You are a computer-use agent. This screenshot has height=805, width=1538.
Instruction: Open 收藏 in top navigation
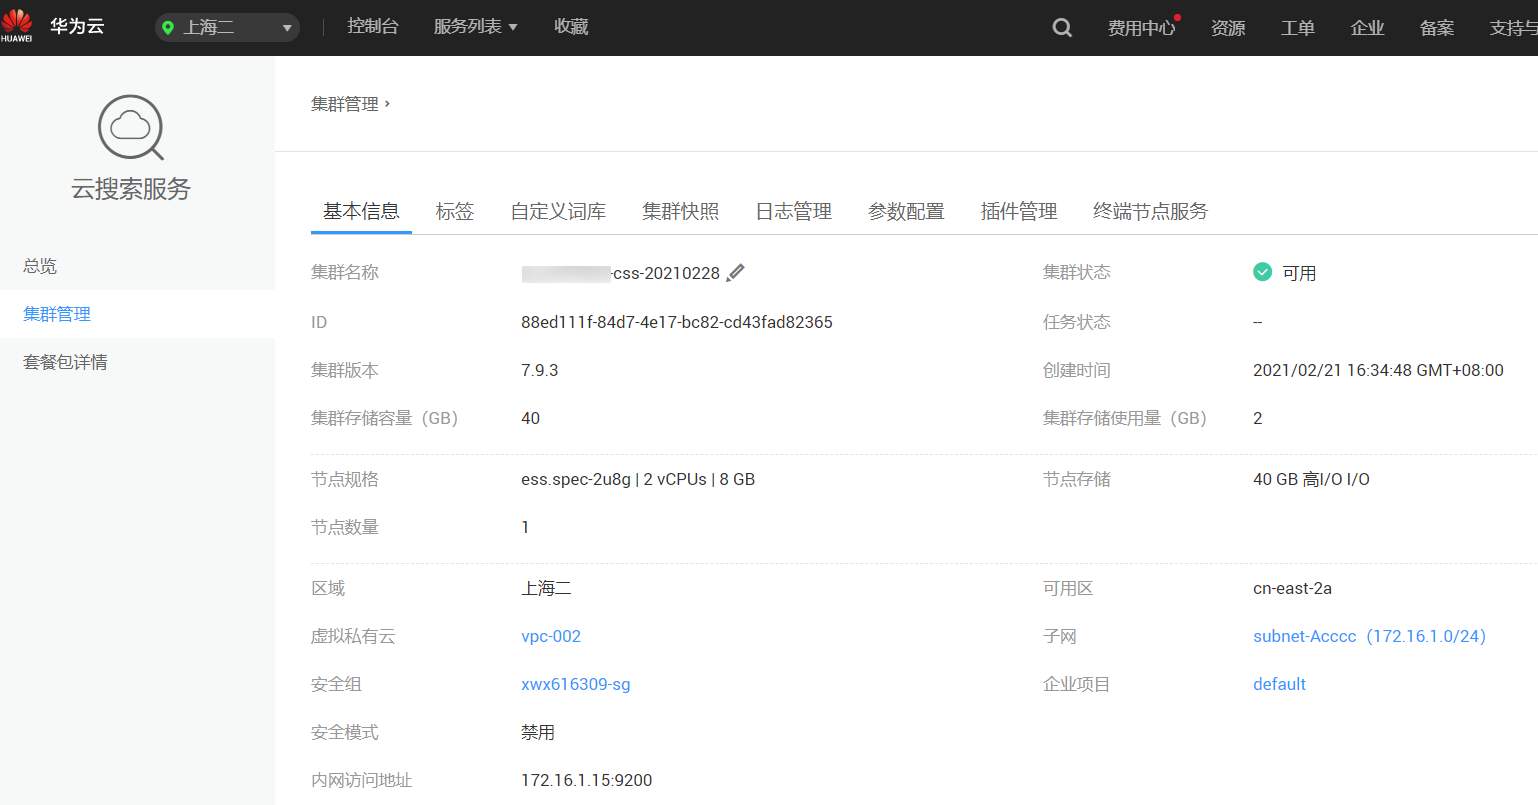click(x=571, y=27)
